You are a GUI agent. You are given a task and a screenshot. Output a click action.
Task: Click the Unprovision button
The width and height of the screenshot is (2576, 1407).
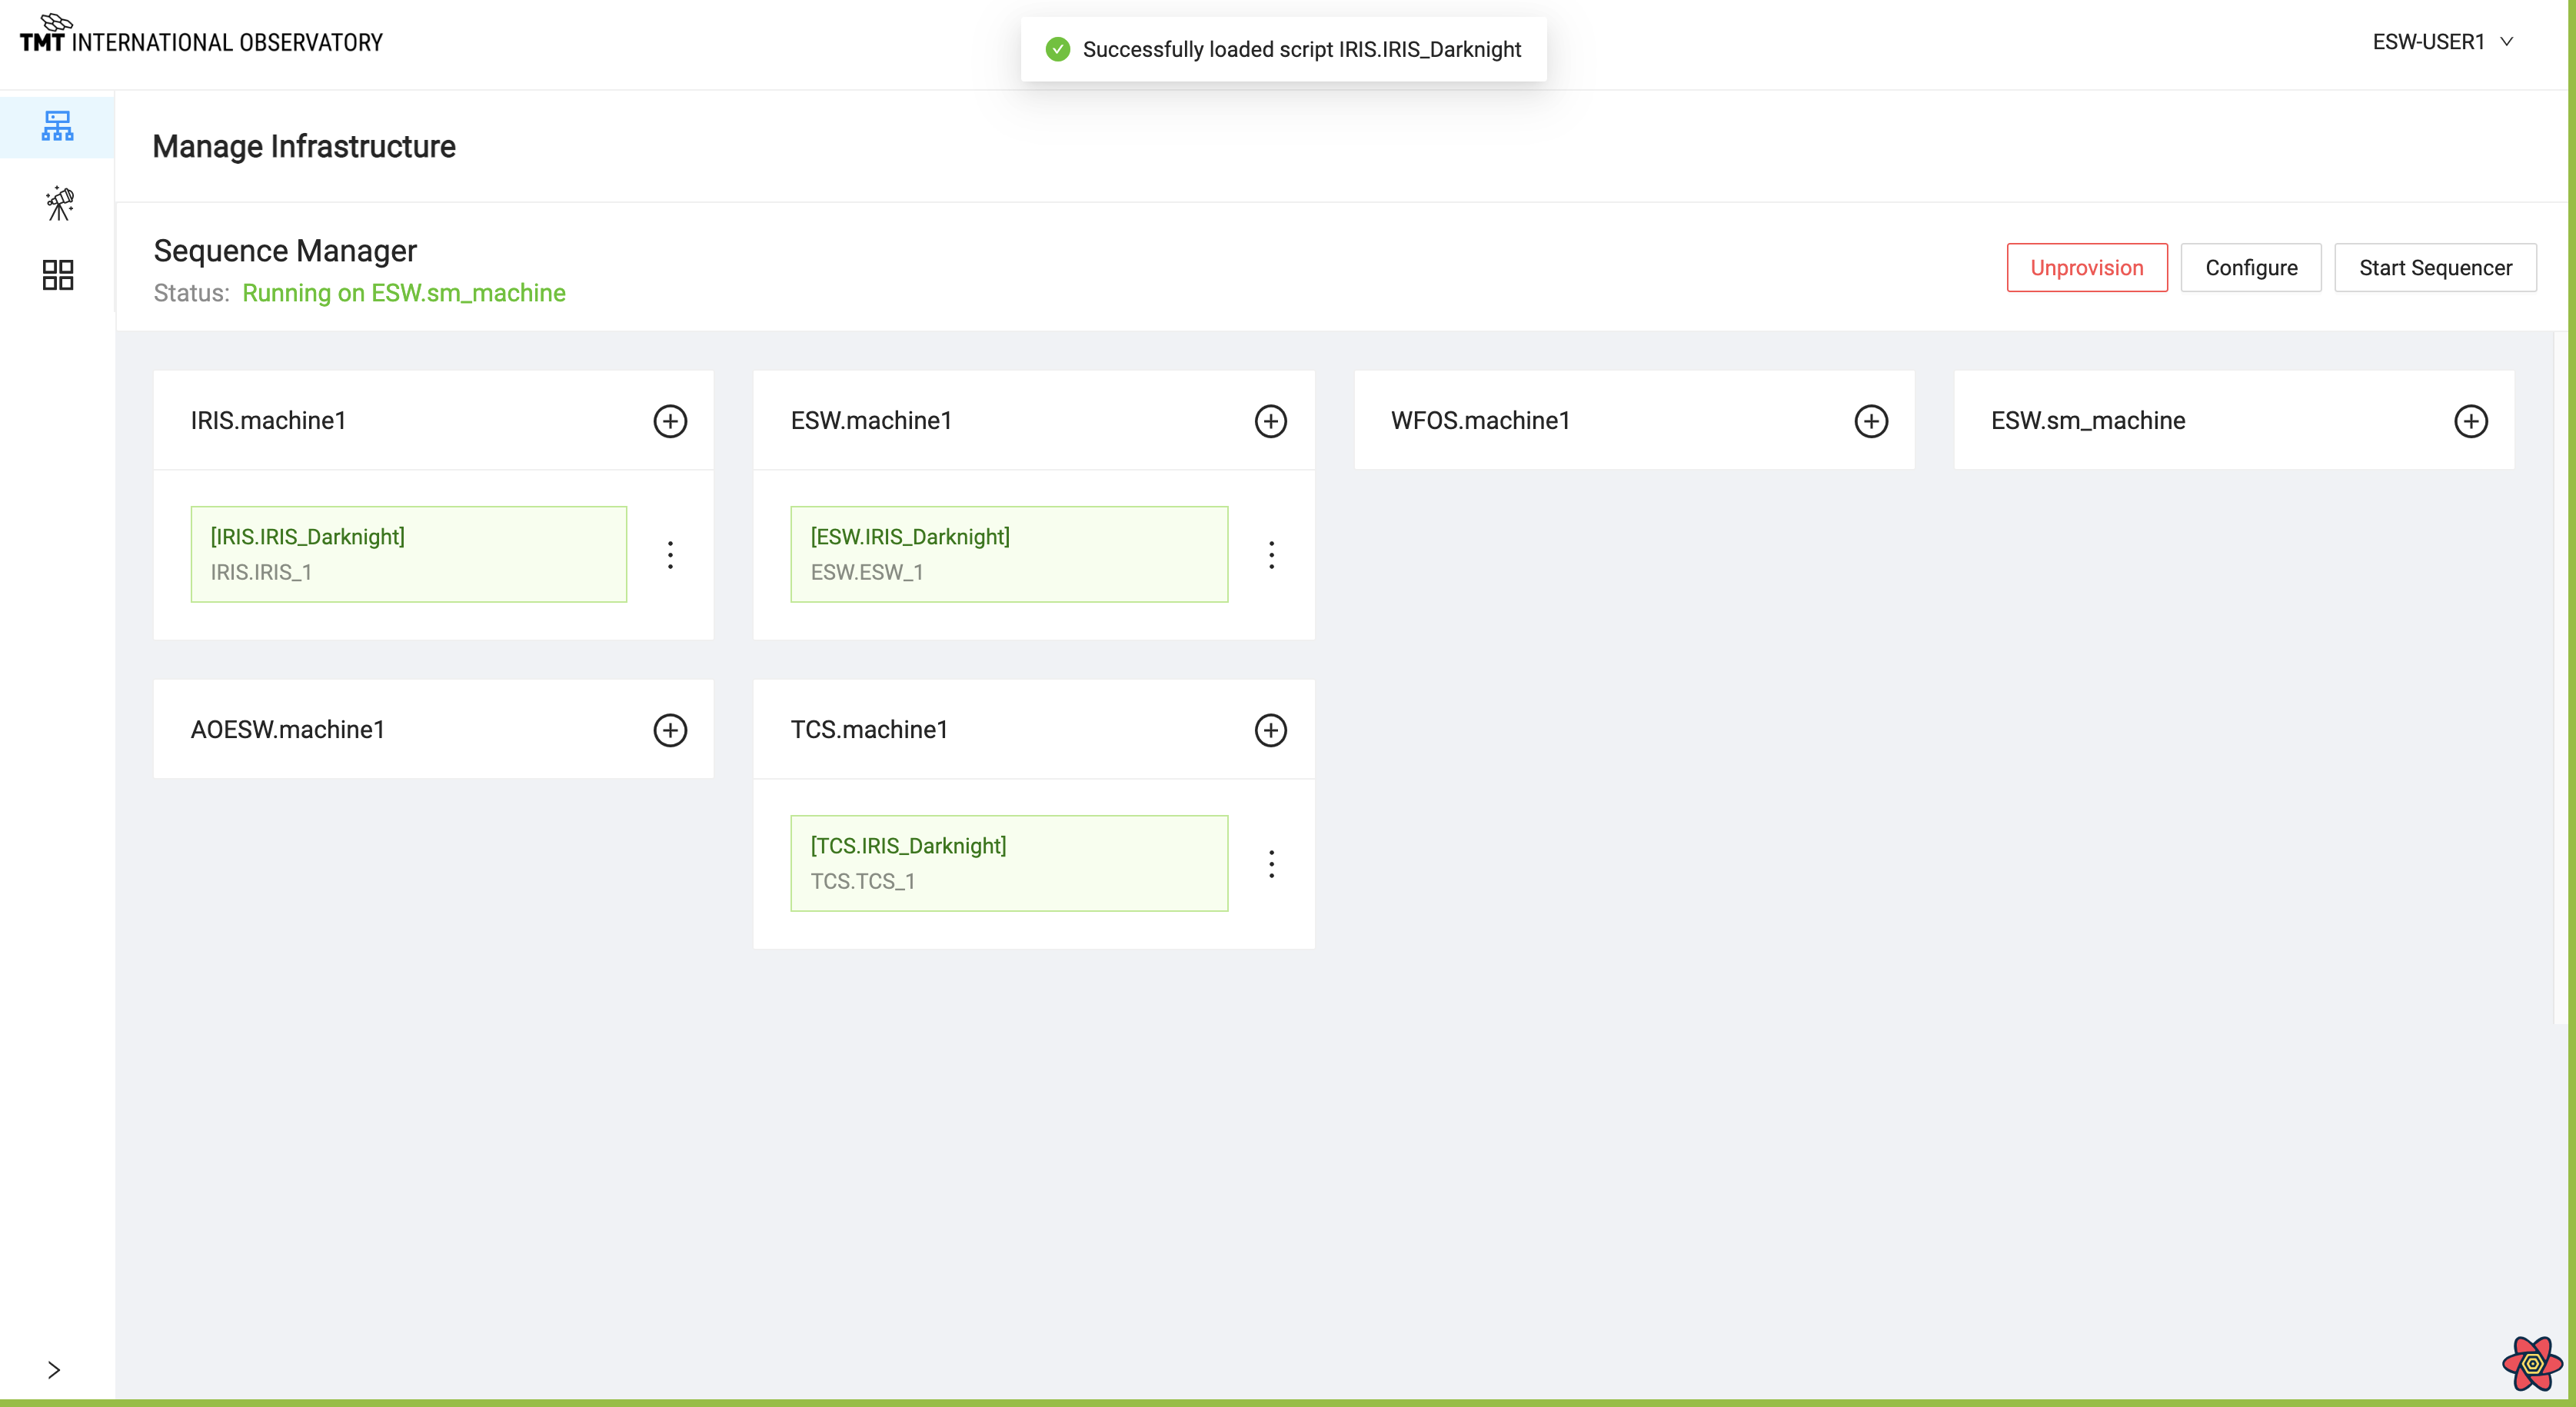(2086, 268)
